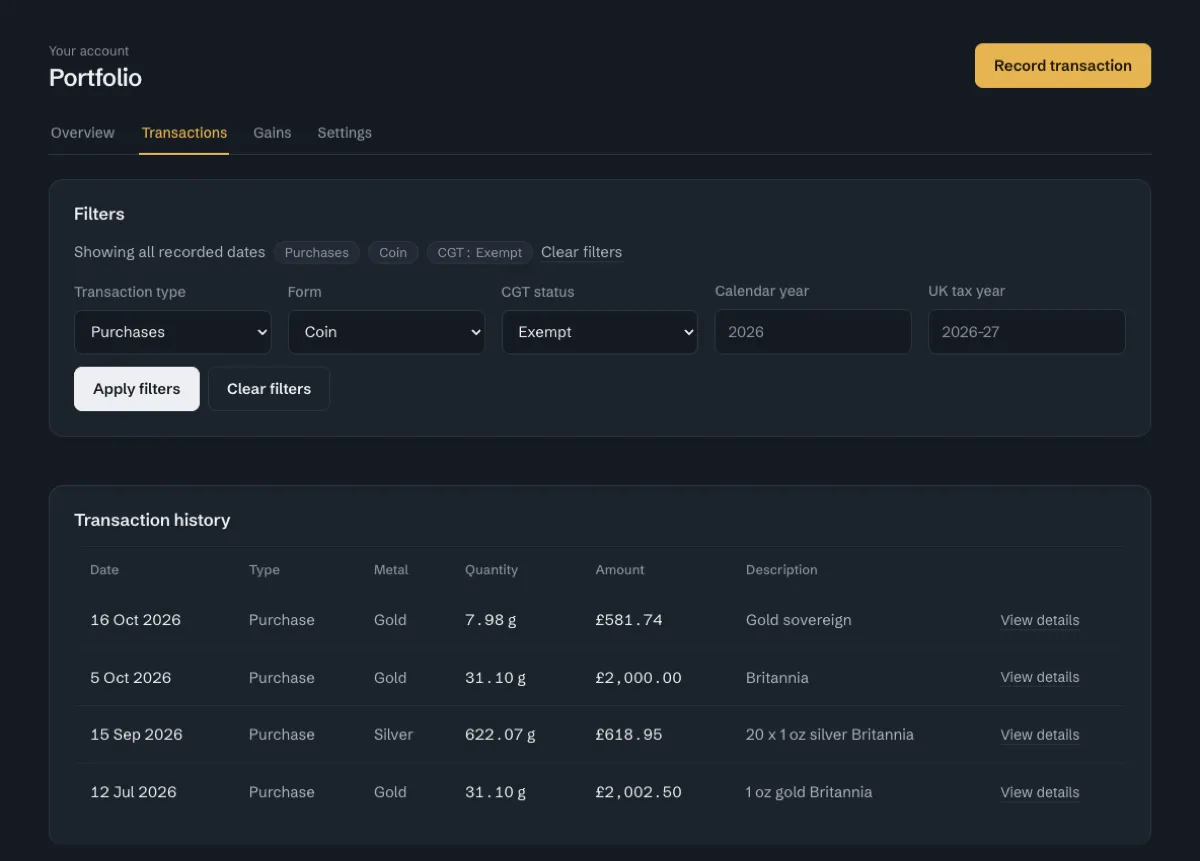Select the 12 Jul 2026 date cell
The image size is (1200, 861).
coord(133,792)
